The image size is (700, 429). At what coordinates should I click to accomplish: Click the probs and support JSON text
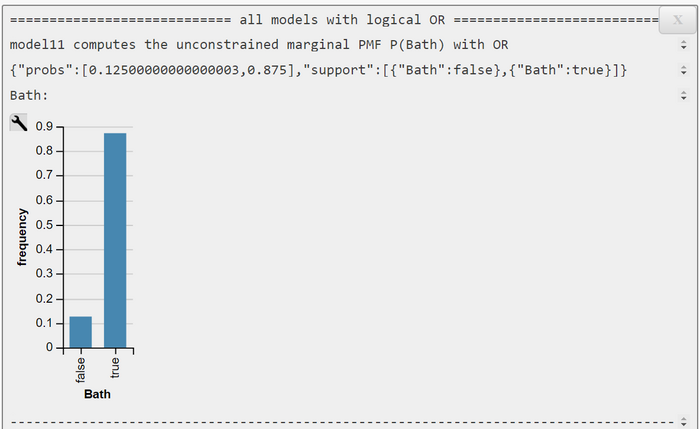coord(318,70)
